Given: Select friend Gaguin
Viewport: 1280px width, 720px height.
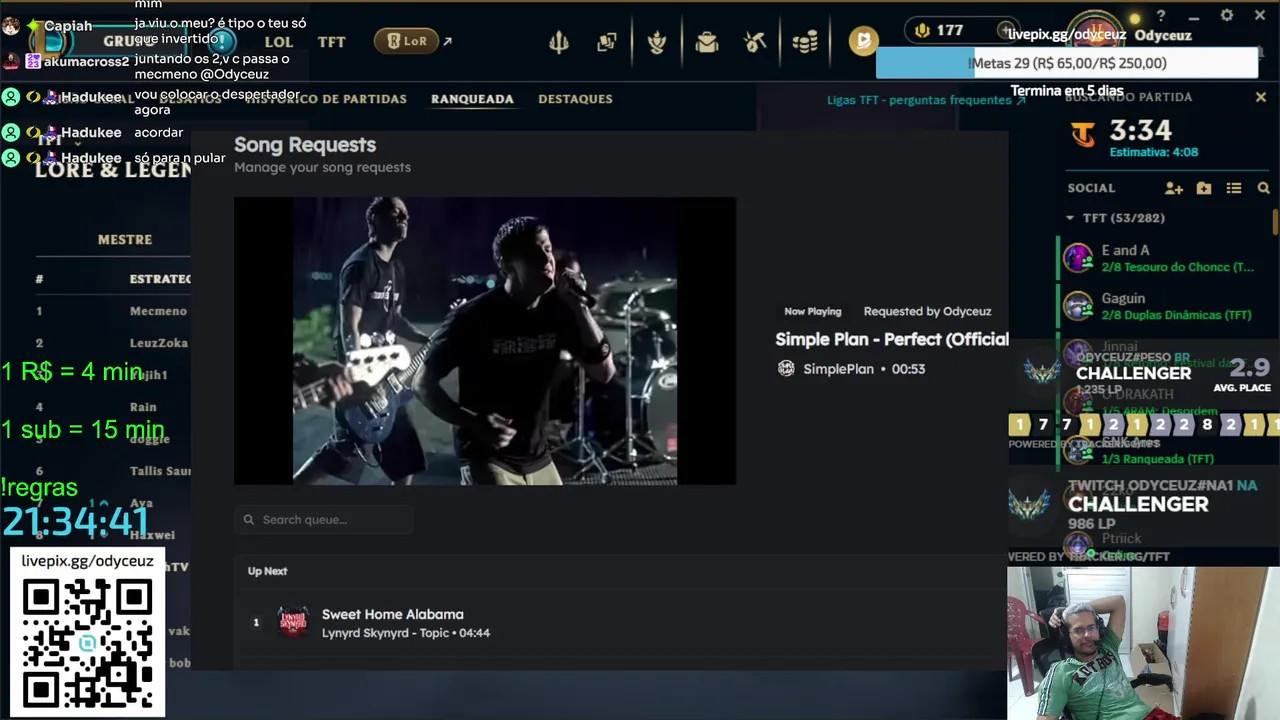Looking at the screenshot, I should tap(1160, 306).
